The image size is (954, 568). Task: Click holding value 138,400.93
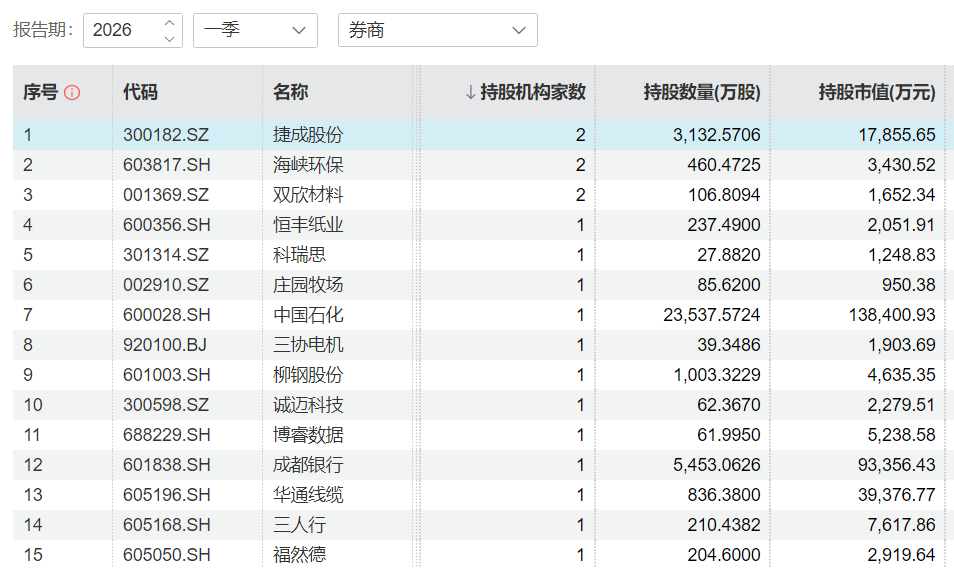pyautogui.click(x=892, y=315)
